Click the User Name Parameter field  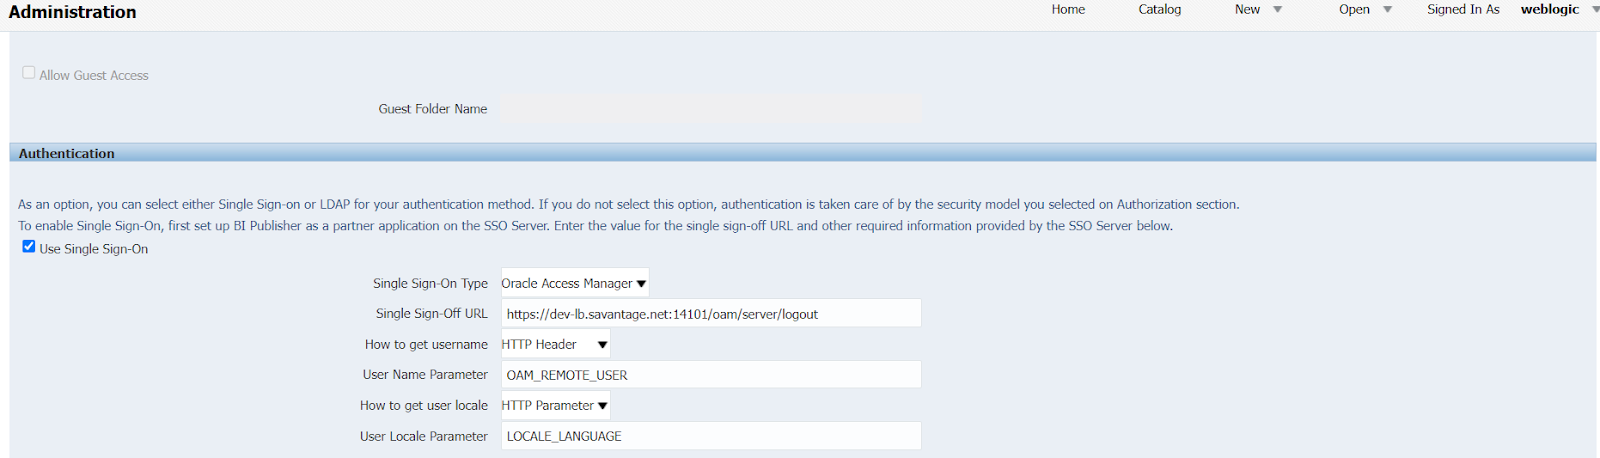click(x=710, y=375)
